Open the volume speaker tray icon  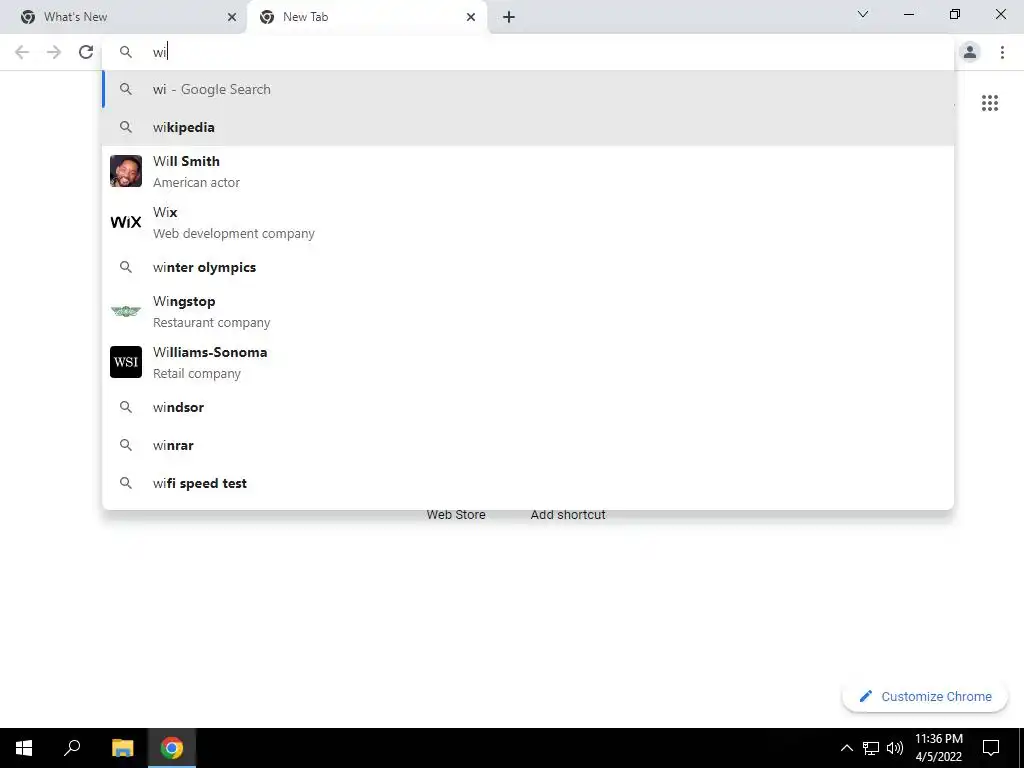895,748
